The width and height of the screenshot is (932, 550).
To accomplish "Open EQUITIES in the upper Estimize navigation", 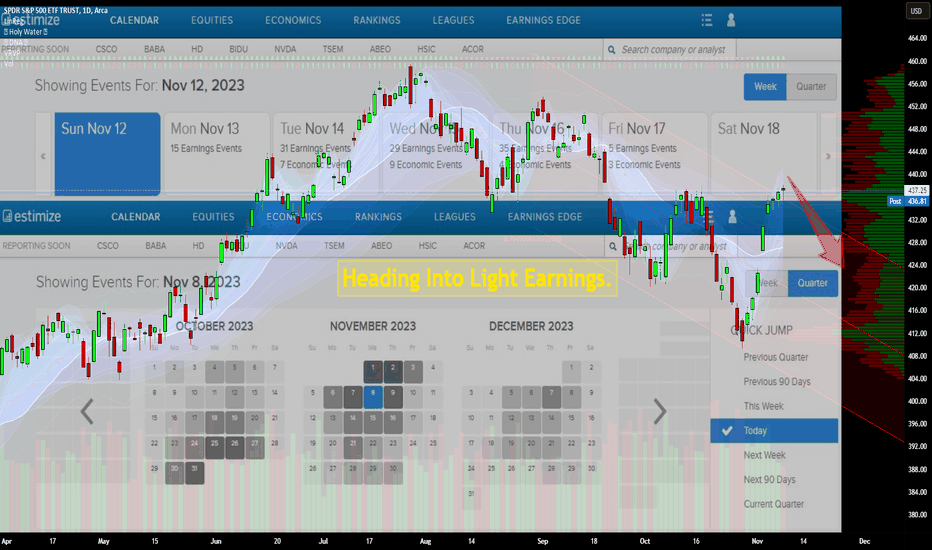I will pos(212,20).
